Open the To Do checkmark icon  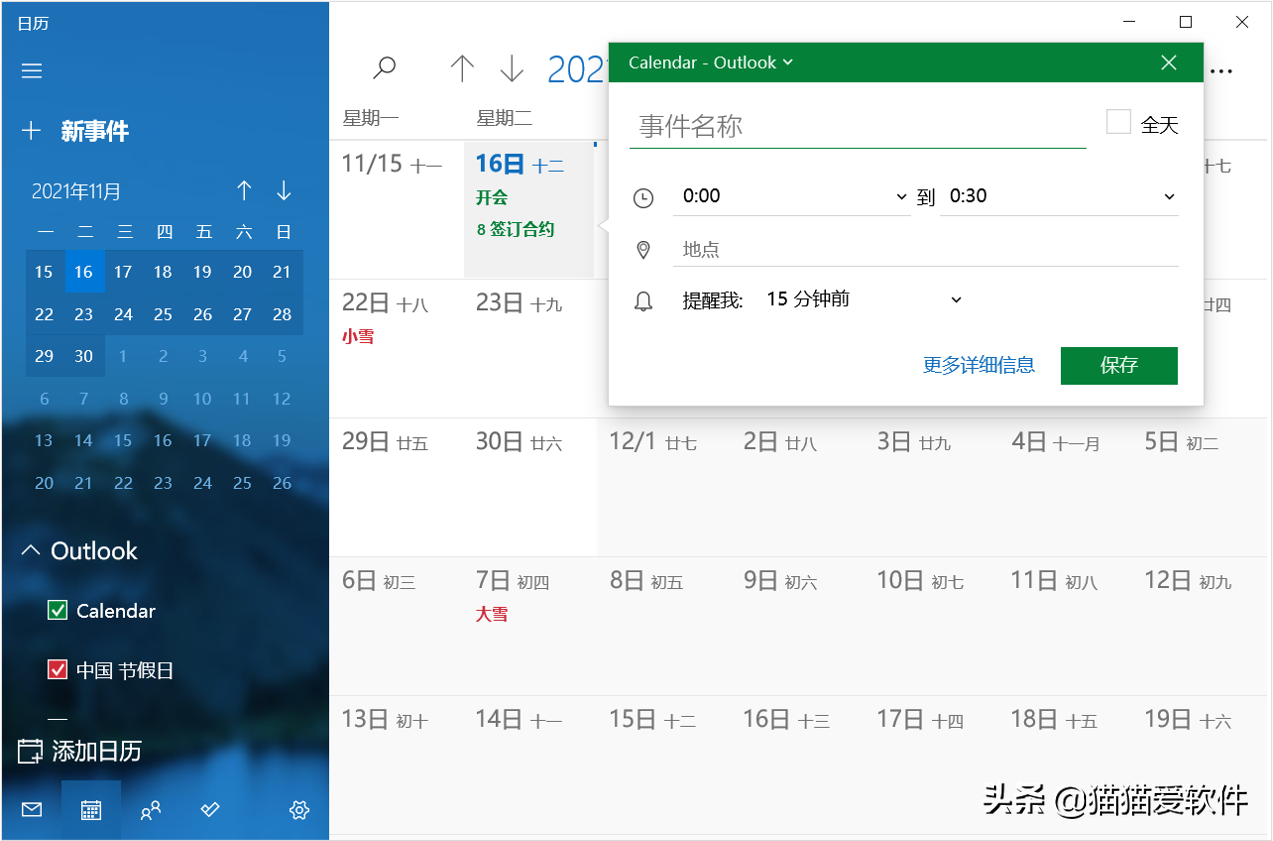pos(210,810)
